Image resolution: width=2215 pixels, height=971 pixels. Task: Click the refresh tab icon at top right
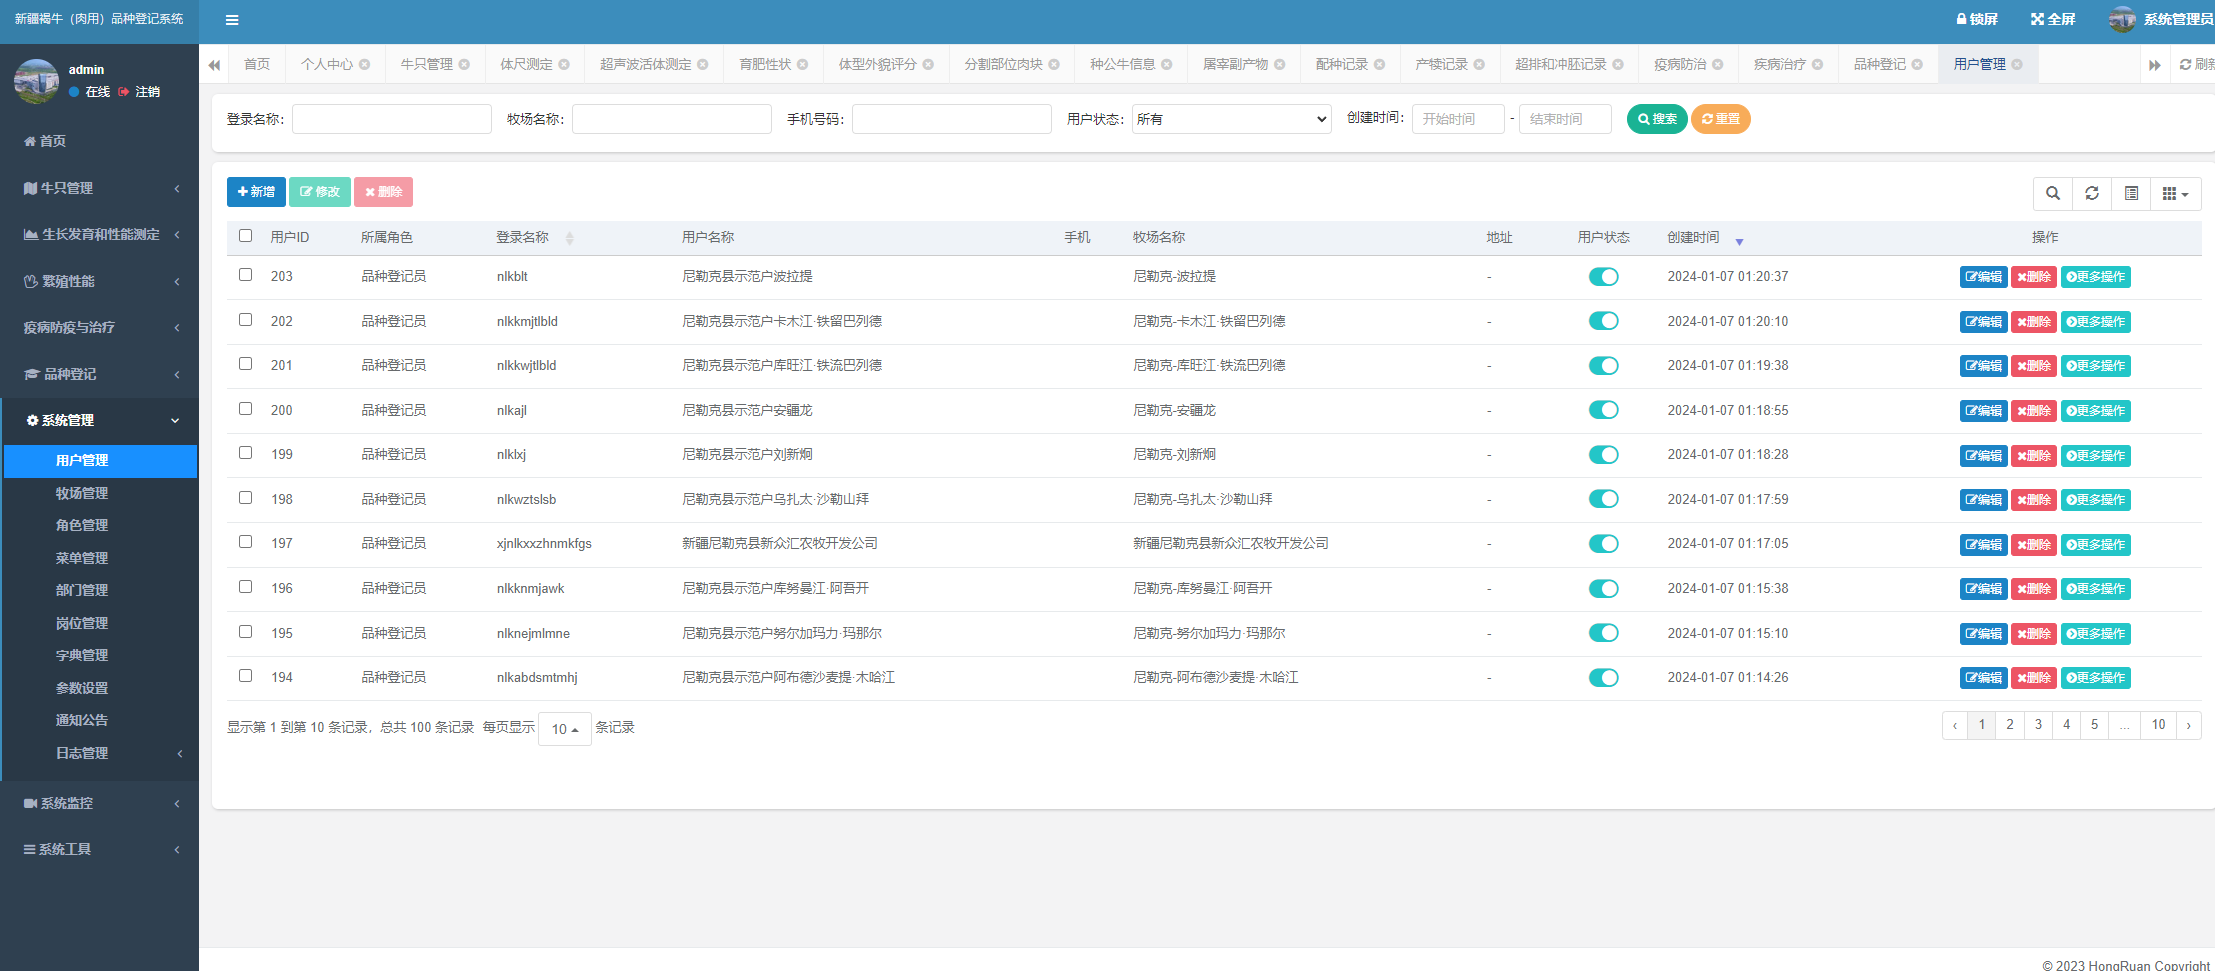tap(2186, 64)
